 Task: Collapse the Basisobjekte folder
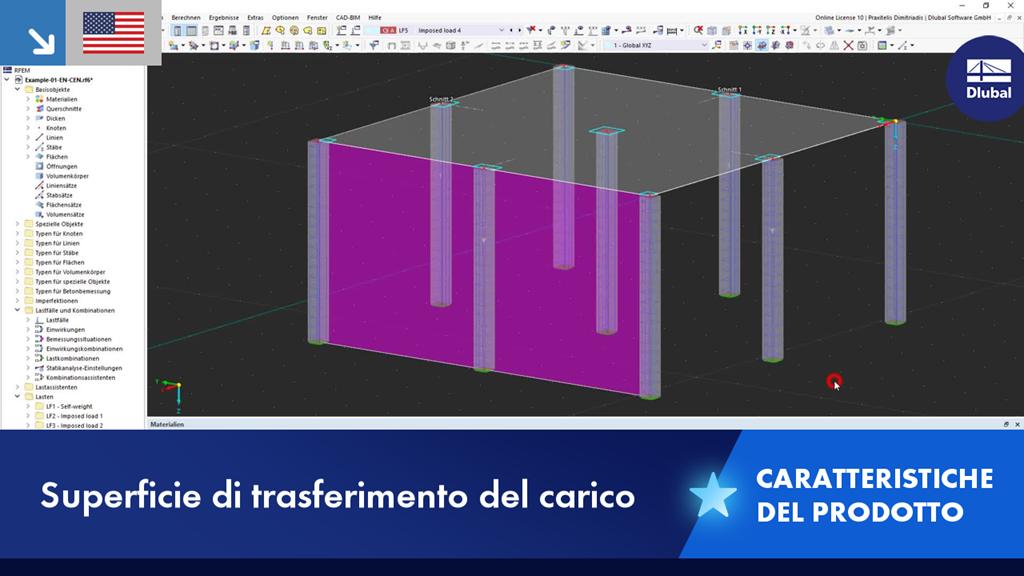[x=18, y=89]
